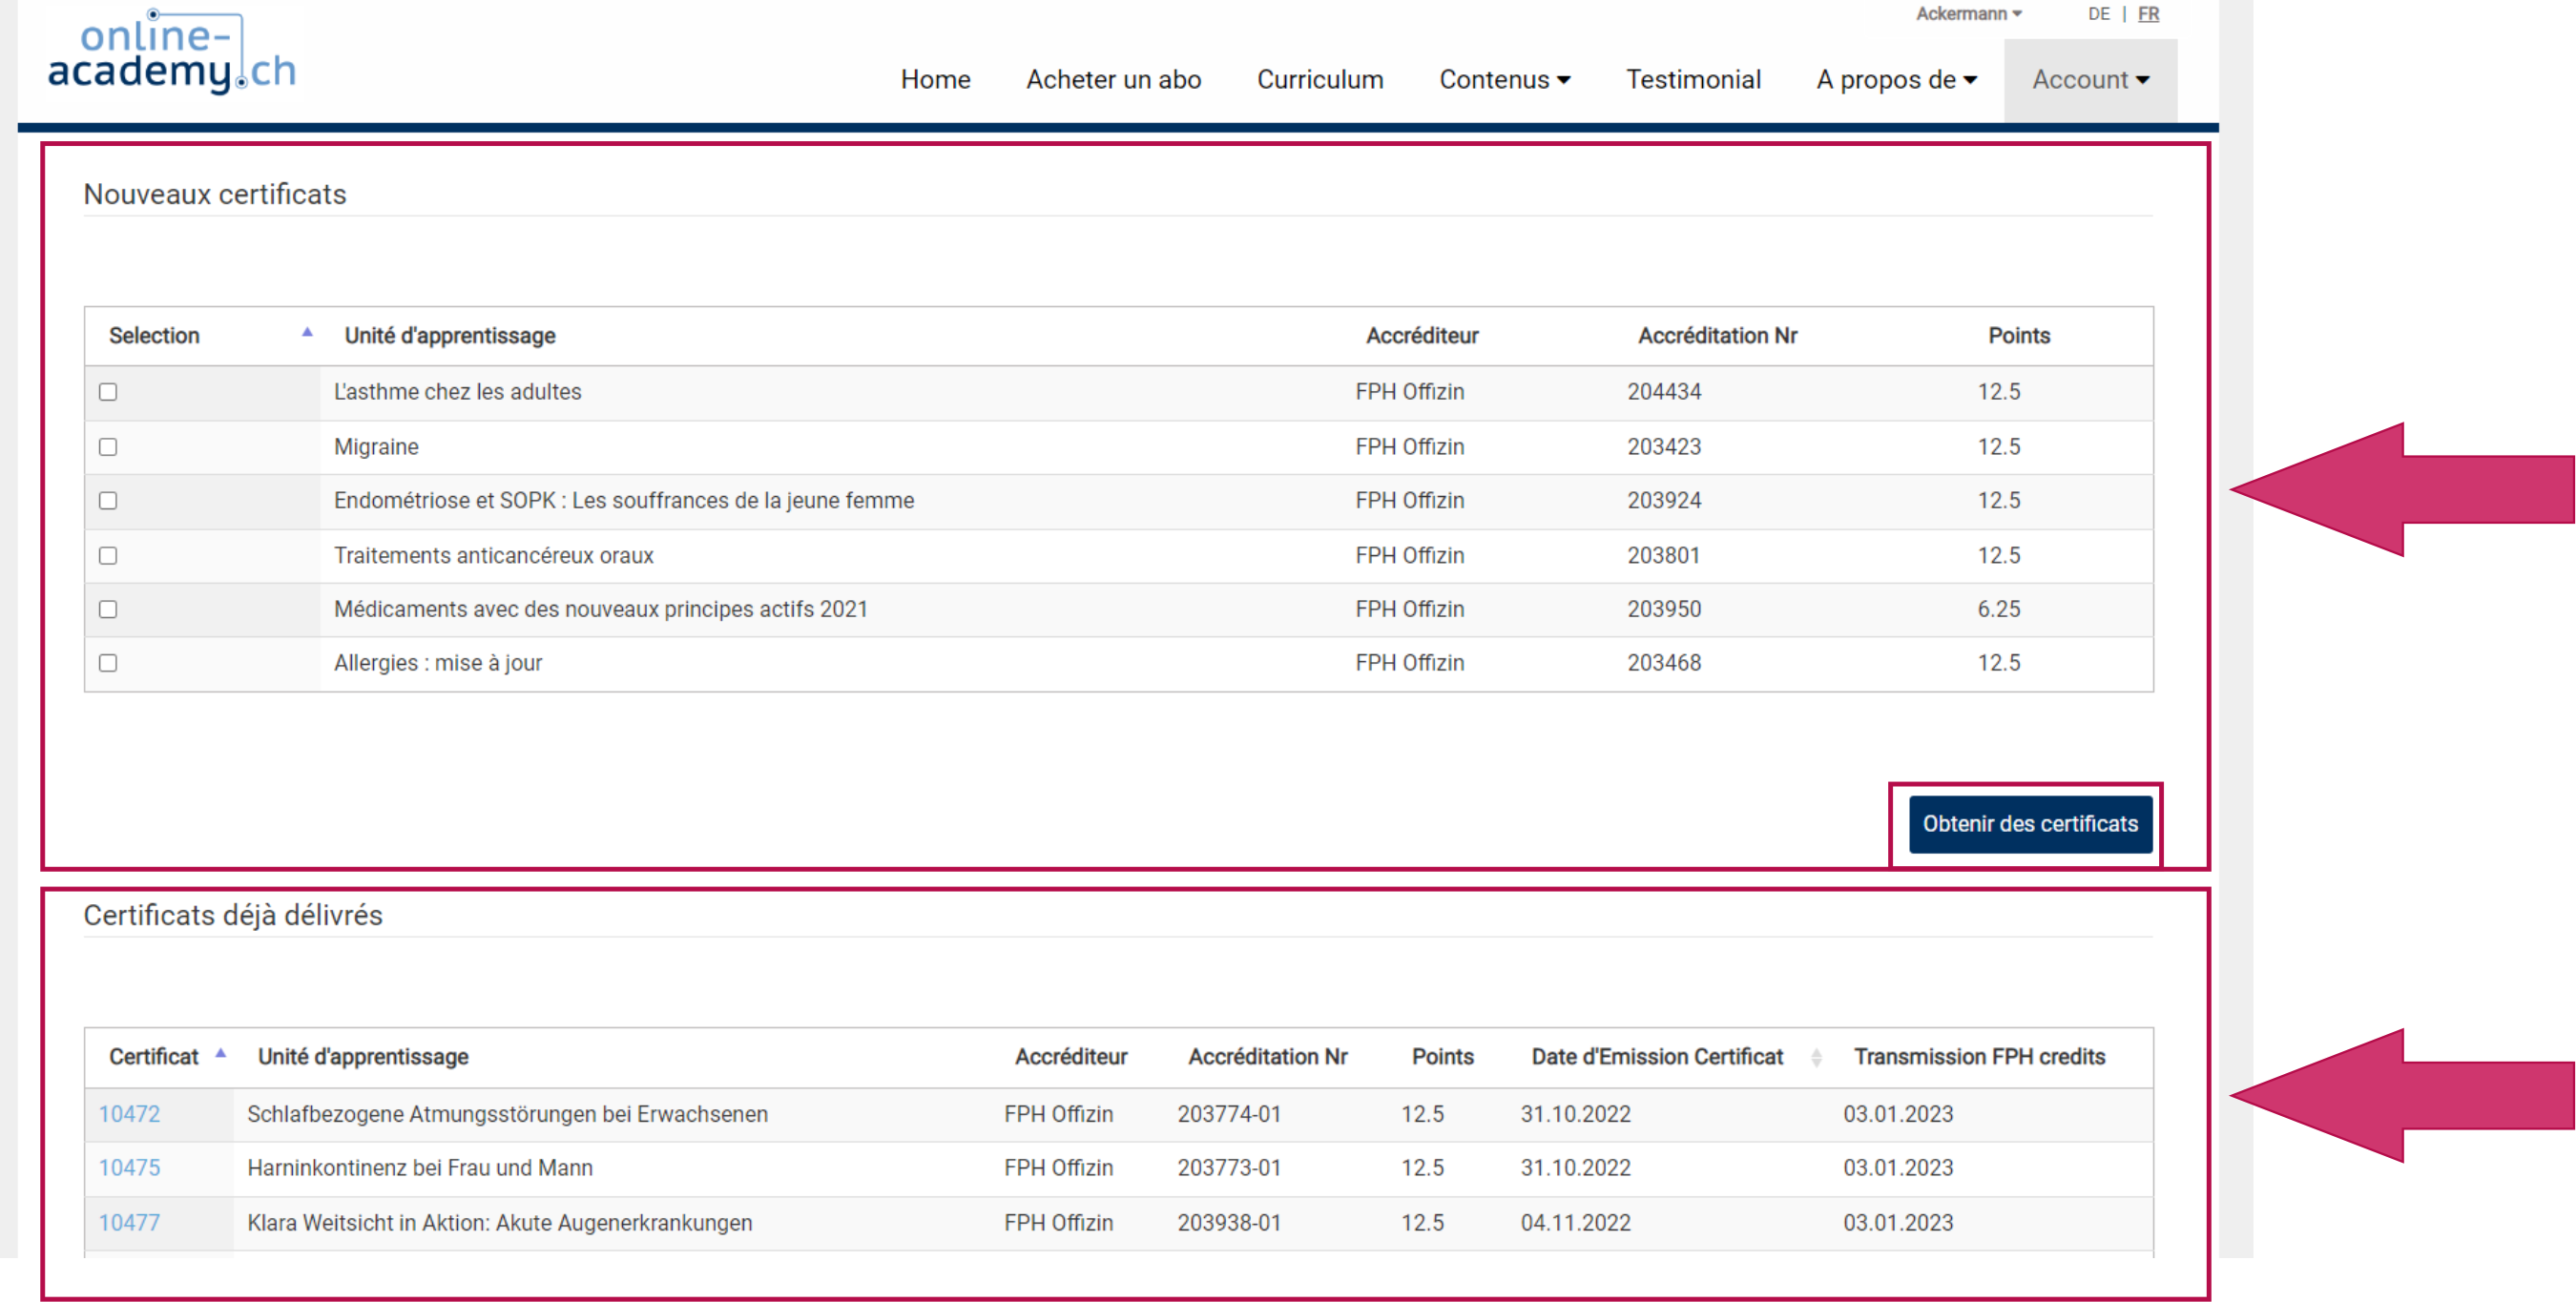Image resolution: width=2576 pixels, height=1302 pixels.
Task: Sort new certificates by Accréditeur header
Action: click(1422, 337)
